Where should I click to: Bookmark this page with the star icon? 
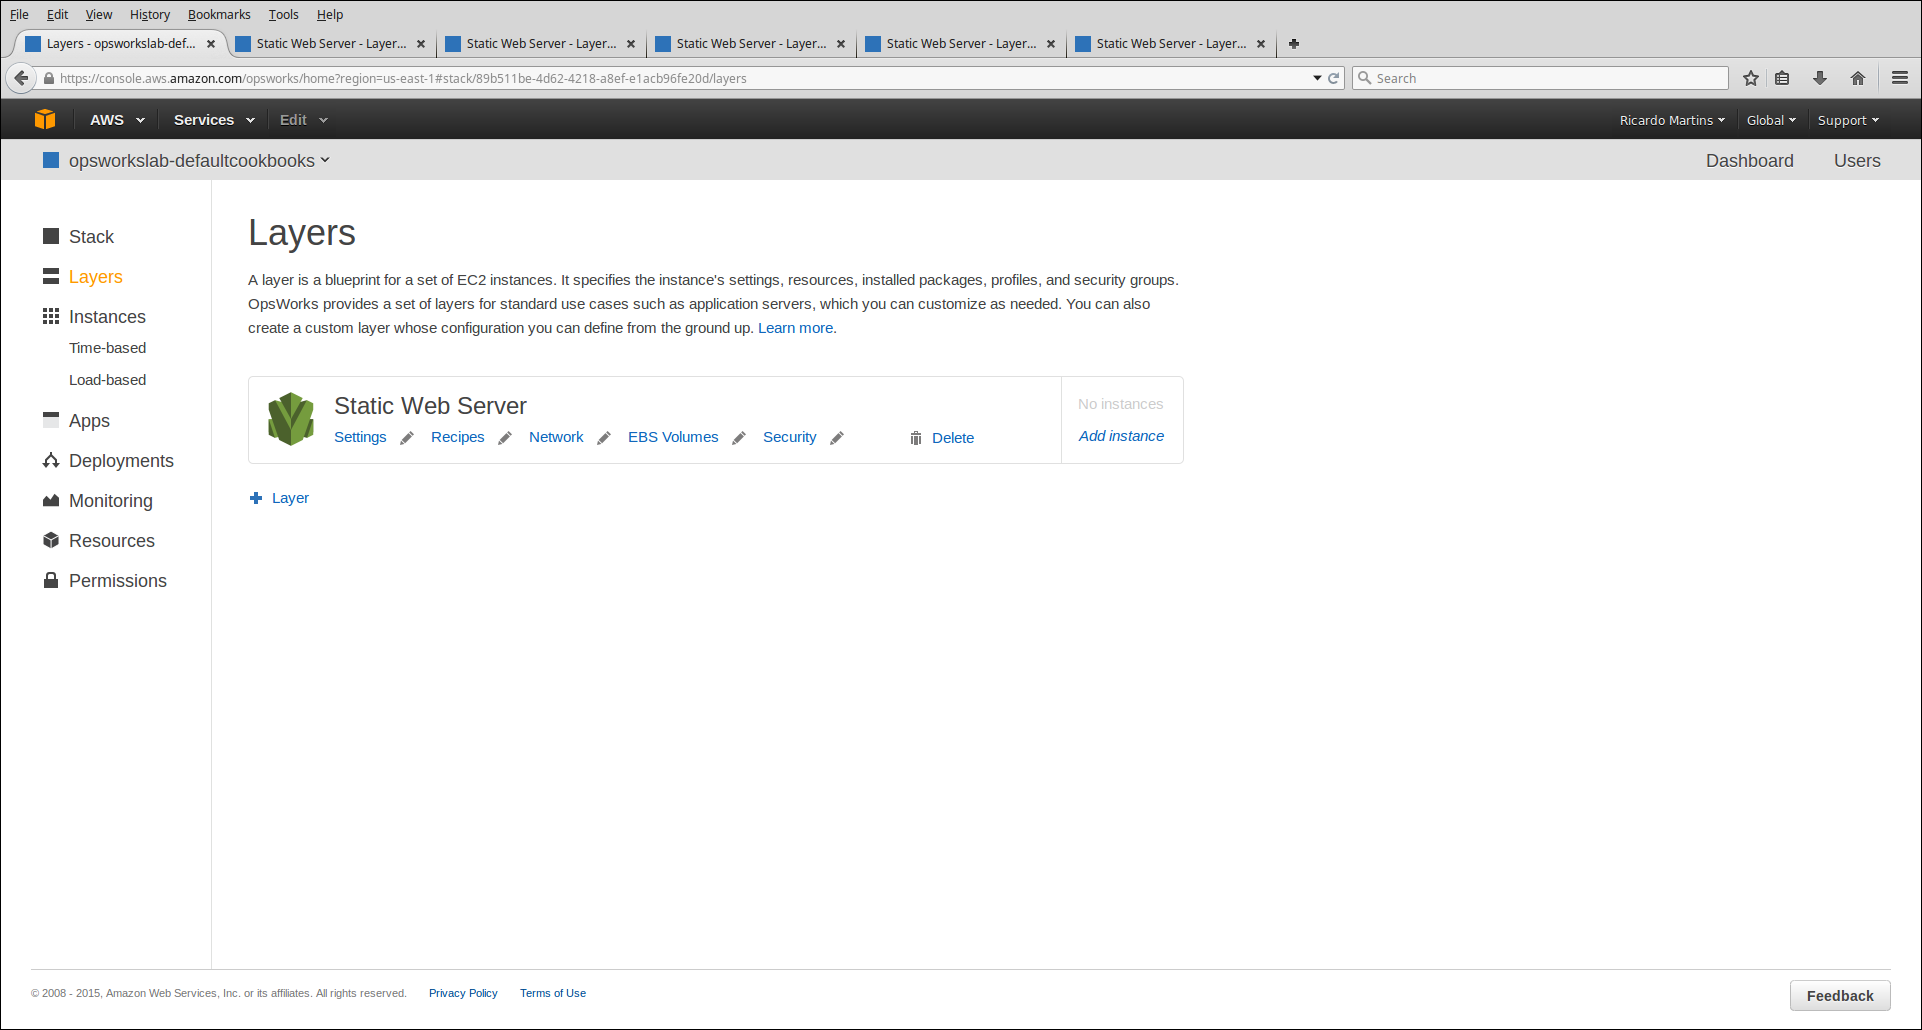click(1750, 78)
